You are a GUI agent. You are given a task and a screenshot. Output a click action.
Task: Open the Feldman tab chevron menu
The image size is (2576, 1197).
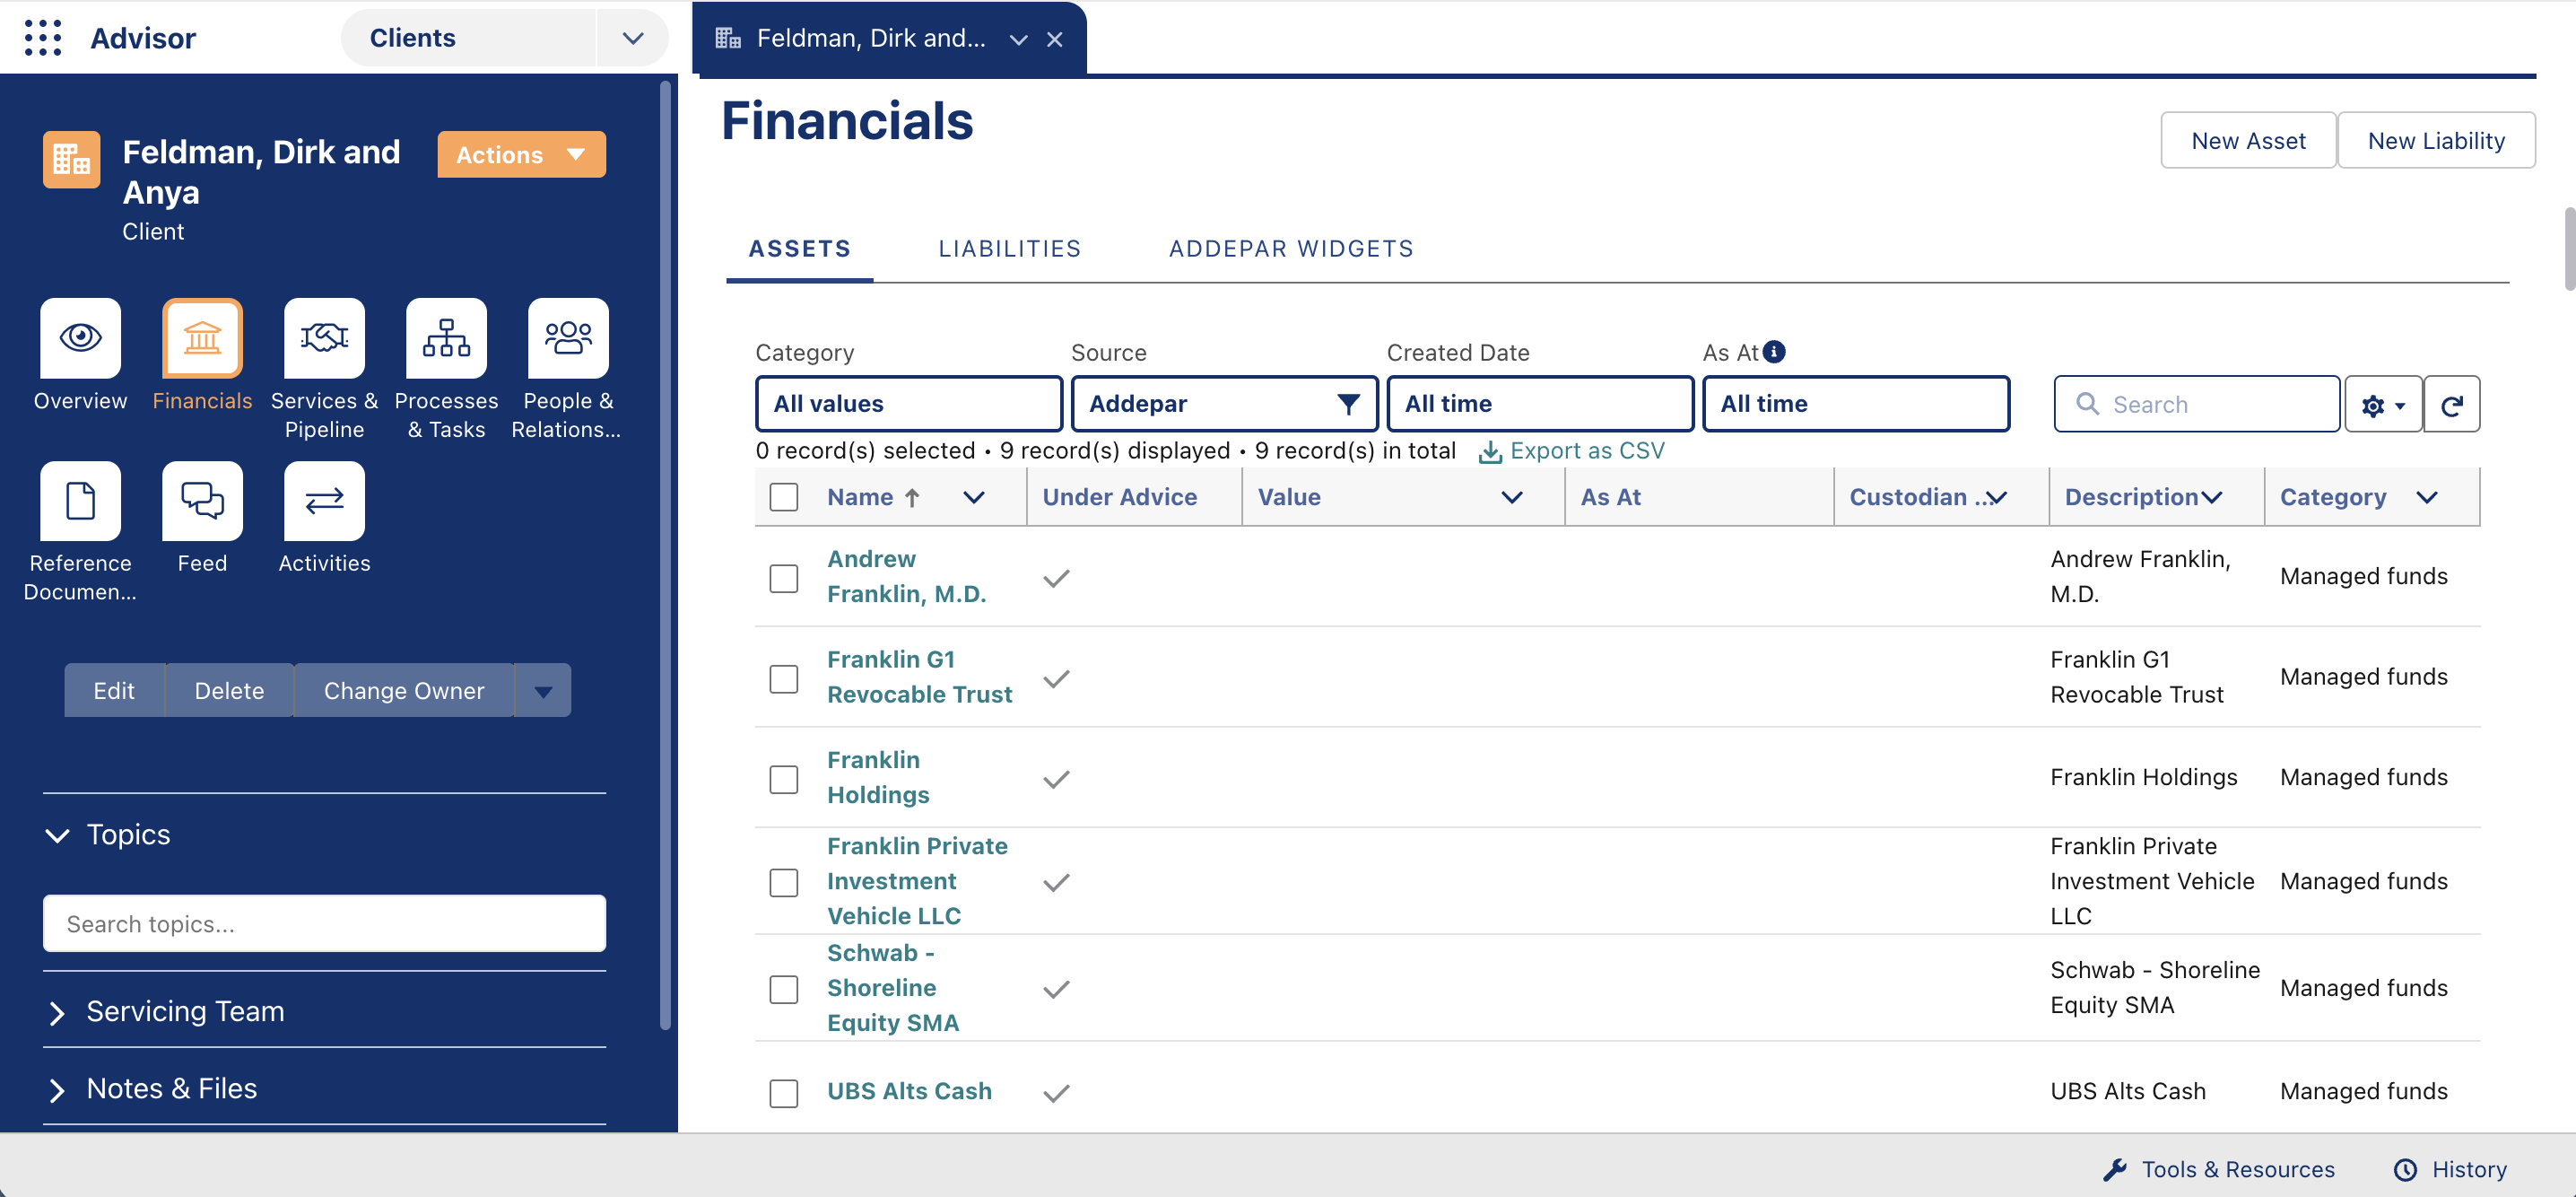1019,39
